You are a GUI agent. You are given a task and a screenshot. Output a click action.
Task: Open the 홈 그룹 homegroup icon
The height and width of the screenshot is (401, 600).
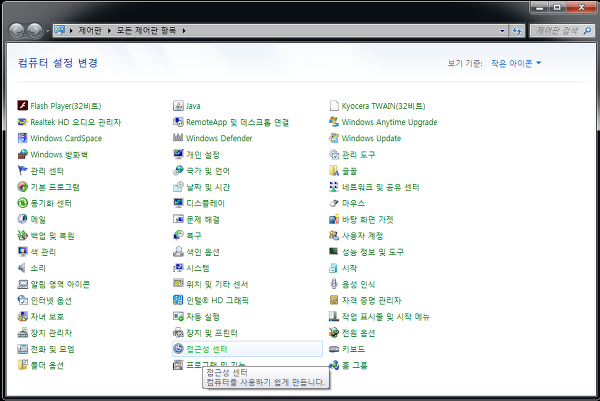click(334, 365)
